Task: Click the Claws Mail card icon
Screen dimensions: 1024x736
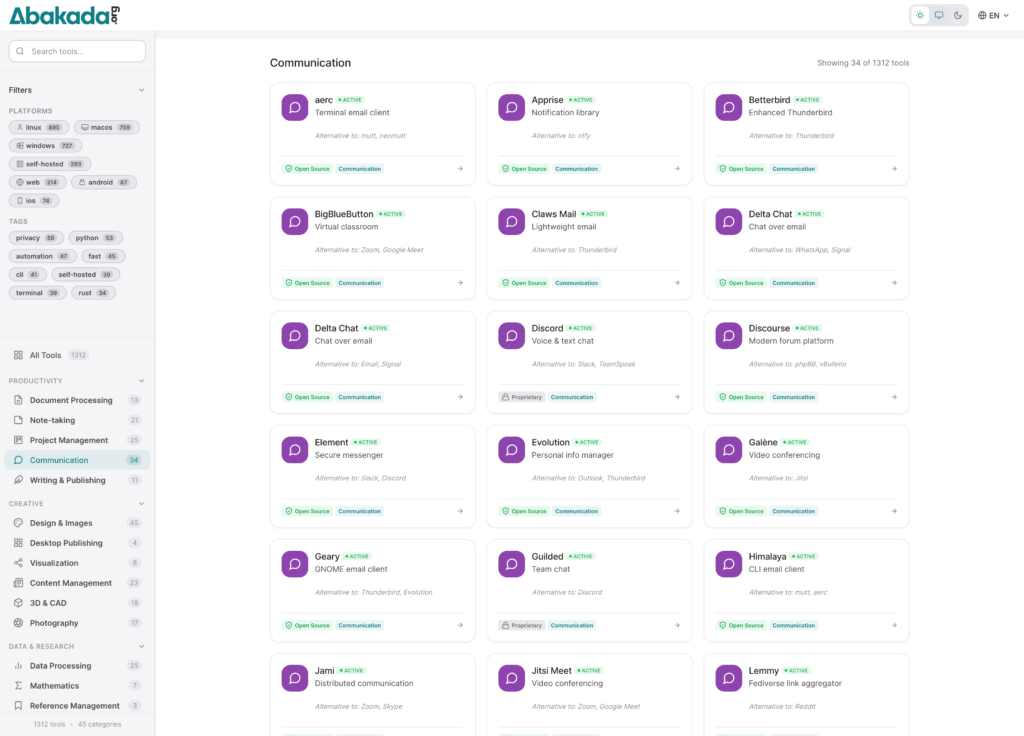Action: (511, 221)
